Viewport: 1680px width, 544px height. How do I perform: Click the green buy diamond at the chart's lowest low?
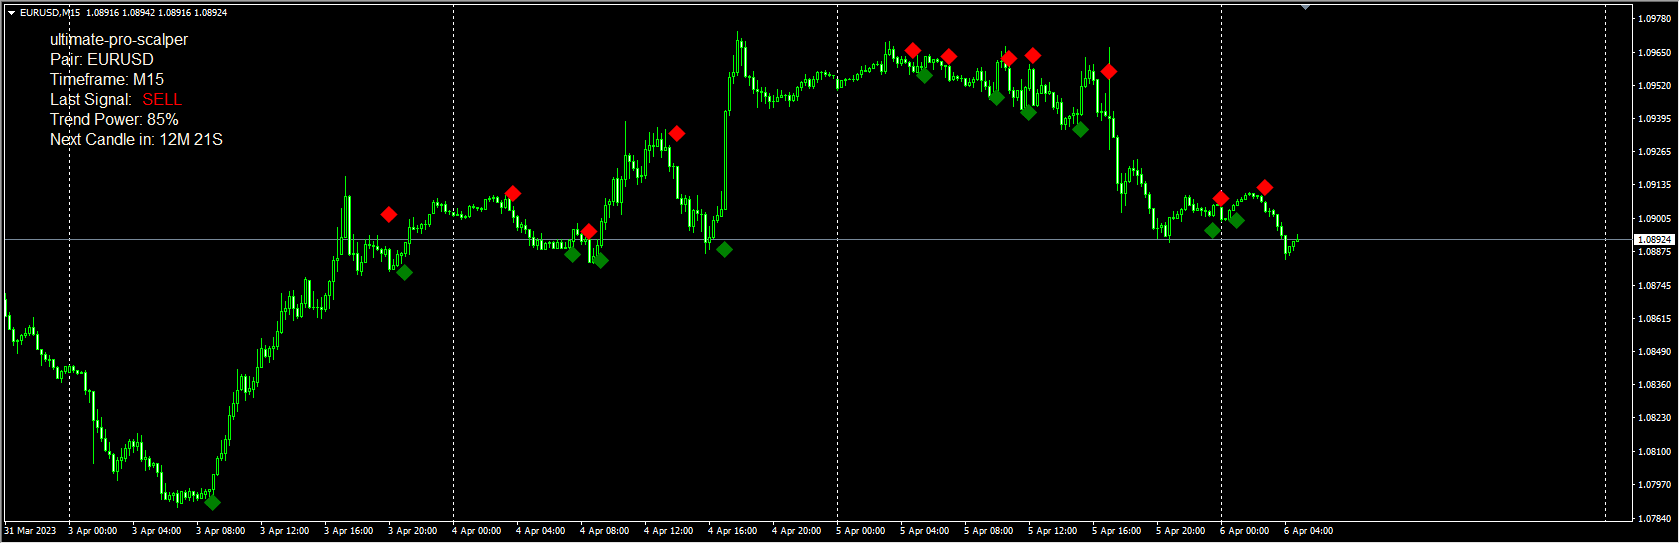click(x=212, y=502)
